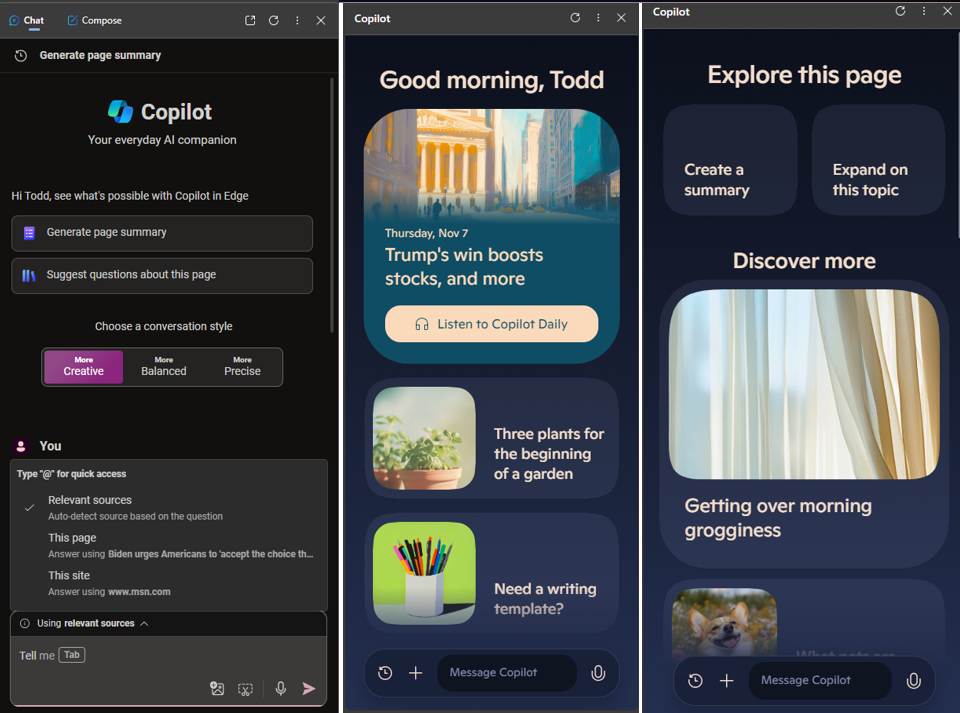Image resolution: width=960 pixels, height=713 pixels.
Task: Switch to the Compose tab
Action: click(94, 20)
